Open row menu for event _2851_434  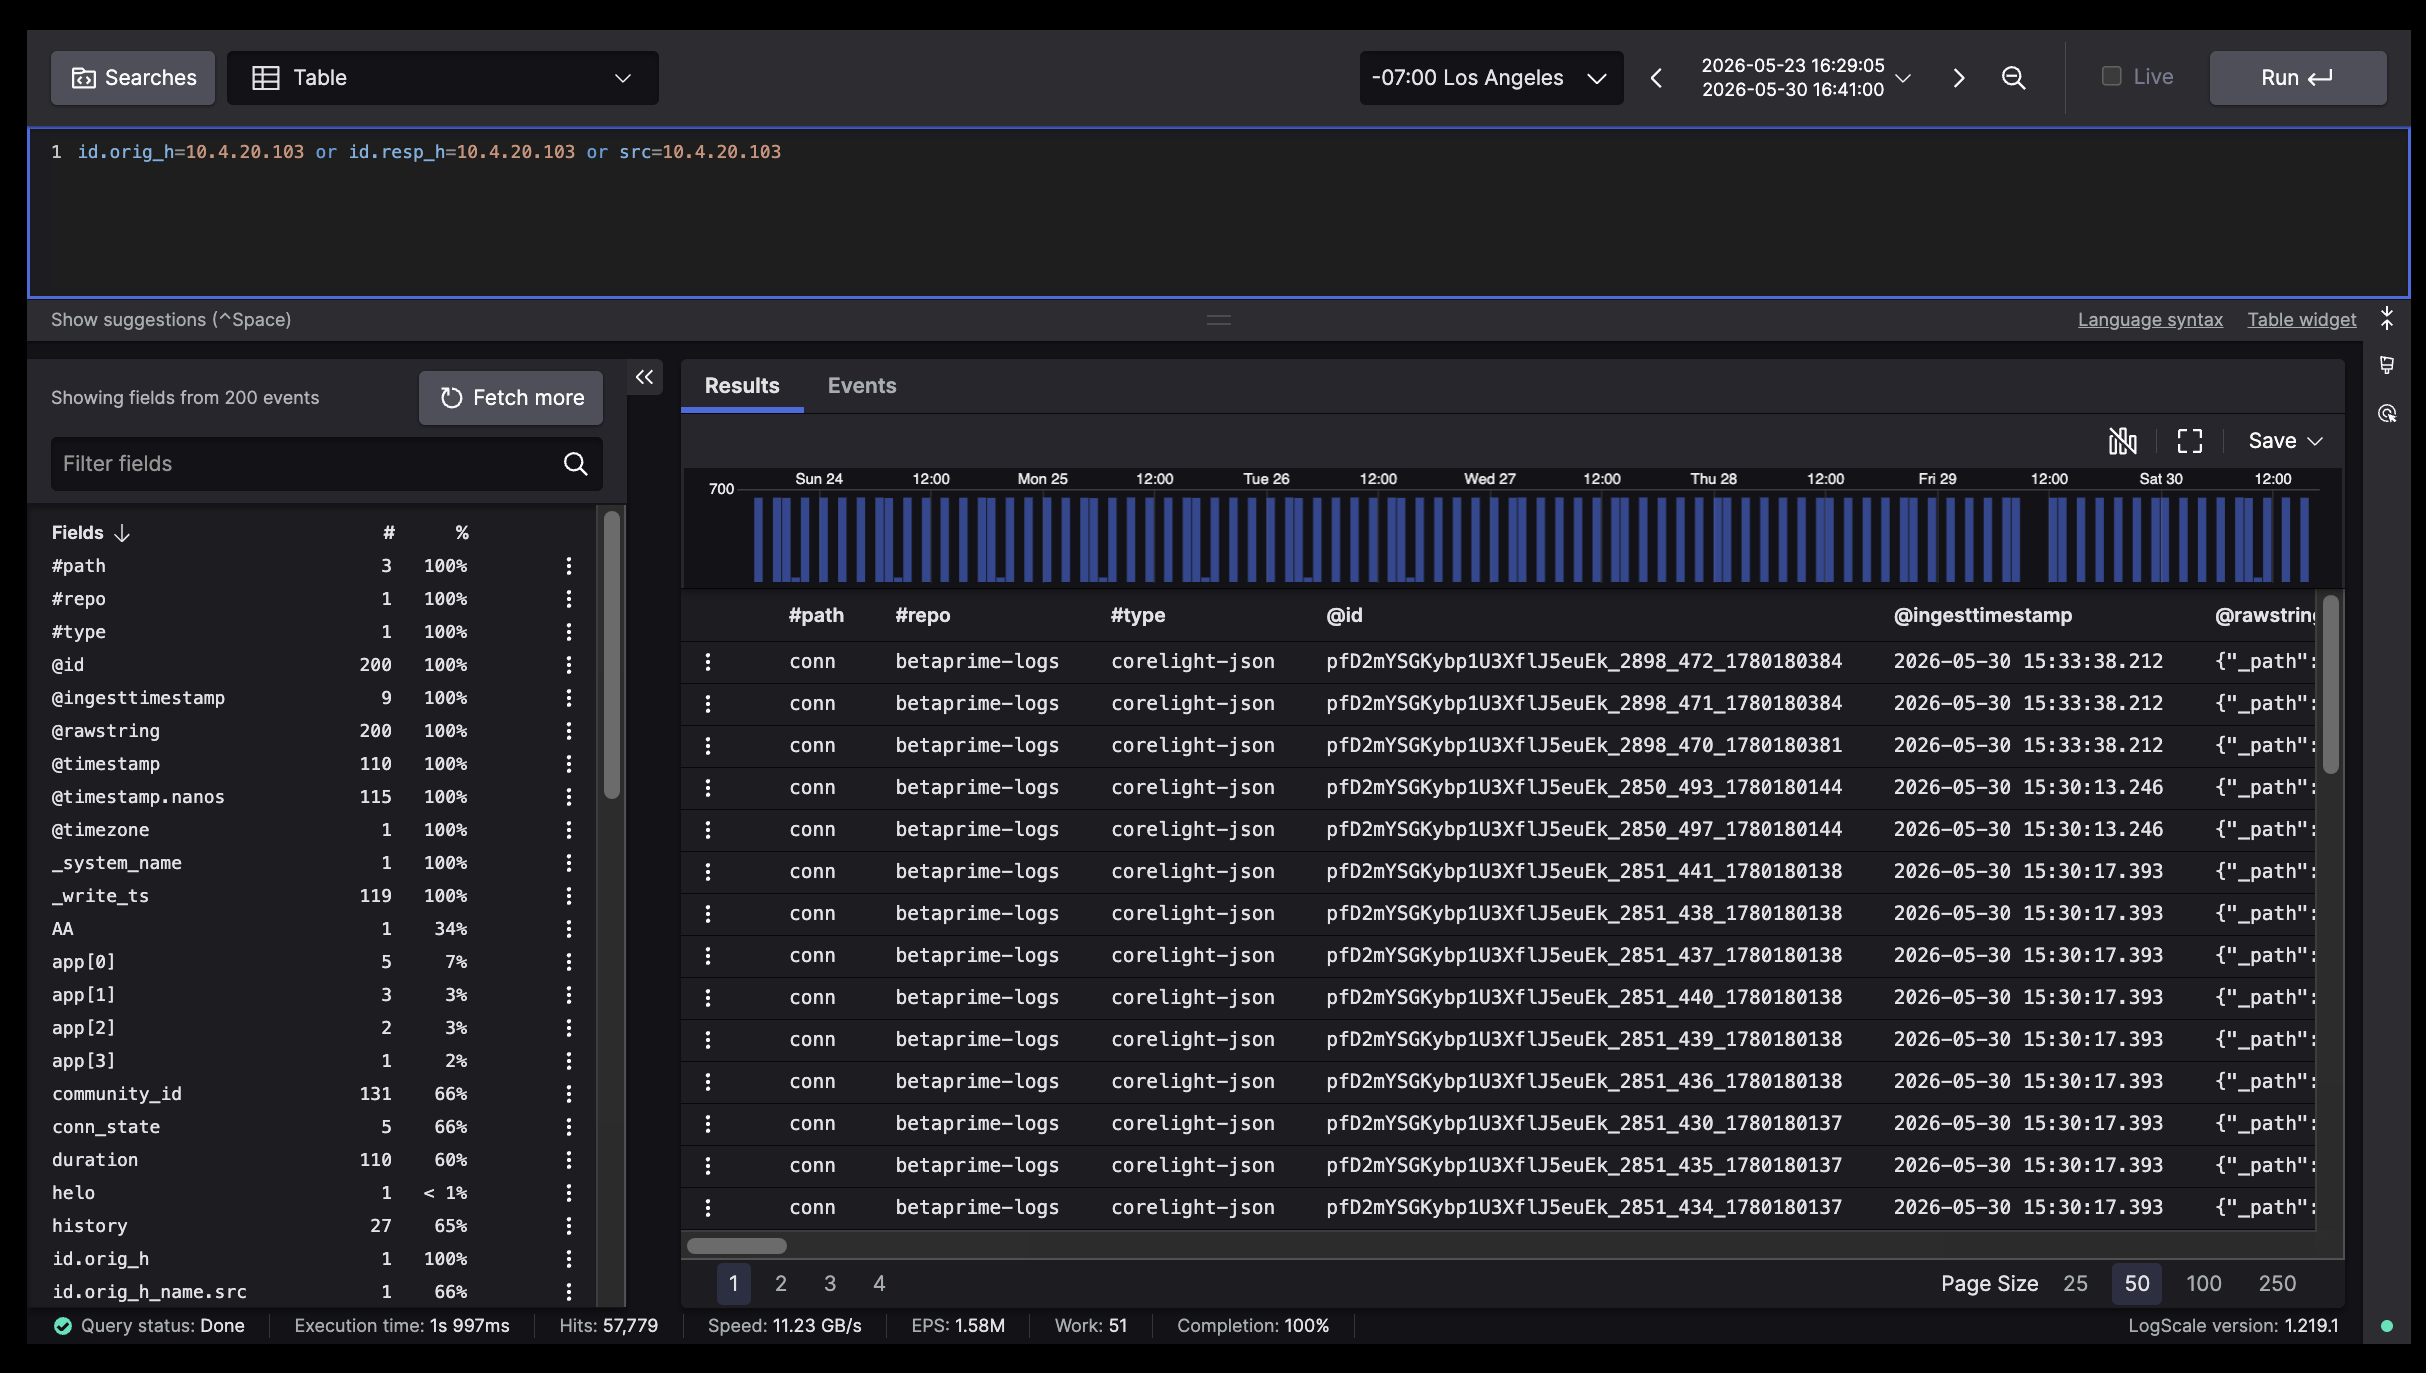(708, 1208)
